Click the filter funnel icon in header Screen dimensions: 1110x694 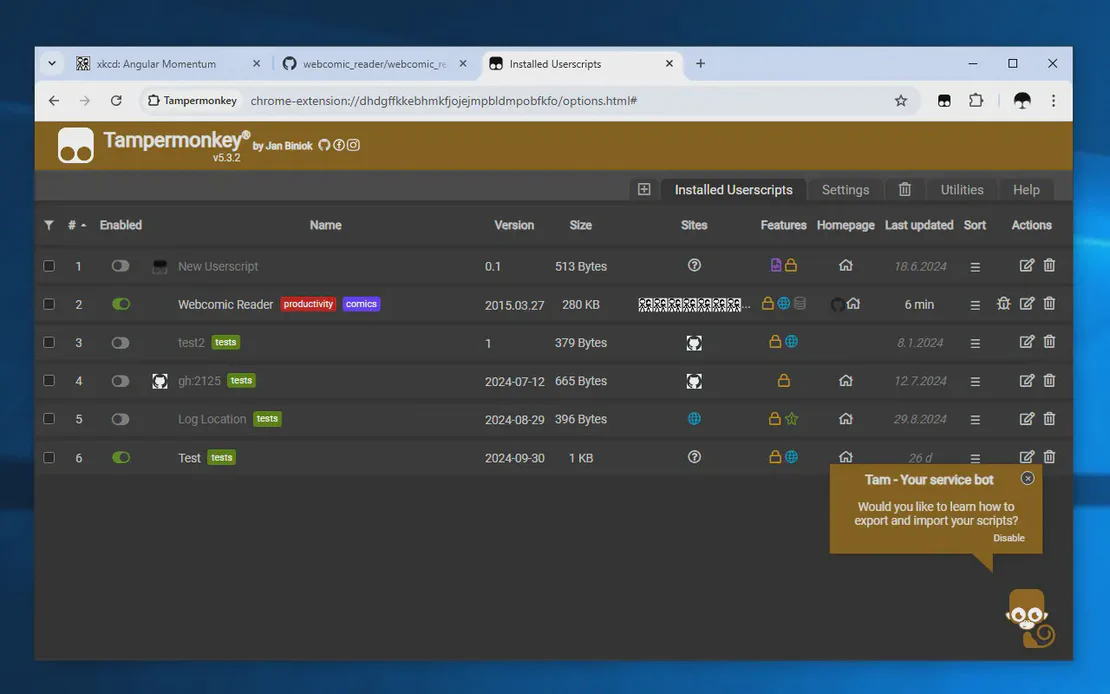[49, 226]
